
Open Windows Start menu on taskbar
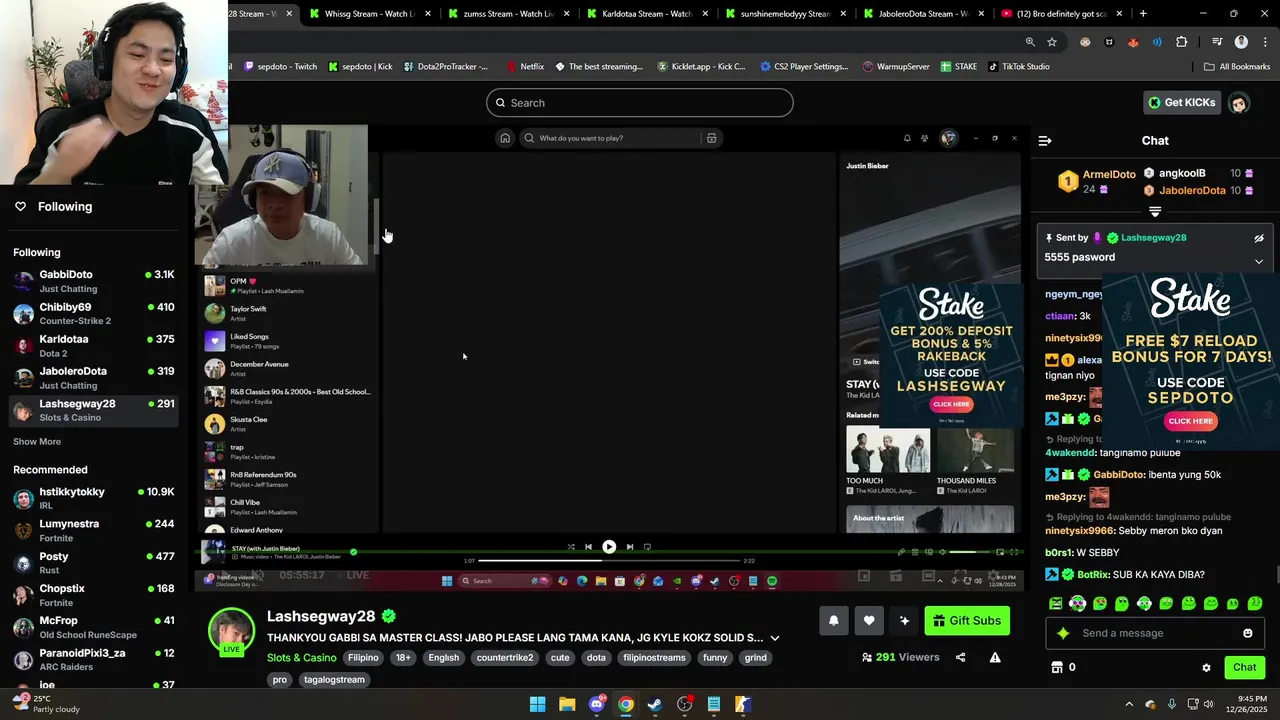537,704
